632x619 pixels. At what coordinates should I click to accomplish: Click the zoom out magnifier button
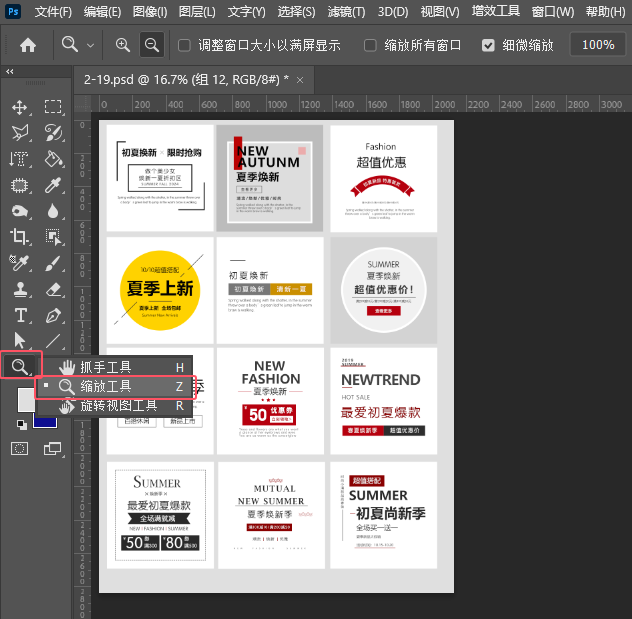[x=152, y=45]
